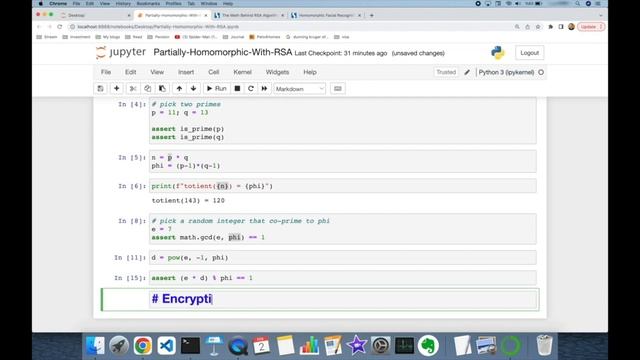The image size is (640, 360).
Task: Cut selected cells with the scissors icon
Action: 133,89
